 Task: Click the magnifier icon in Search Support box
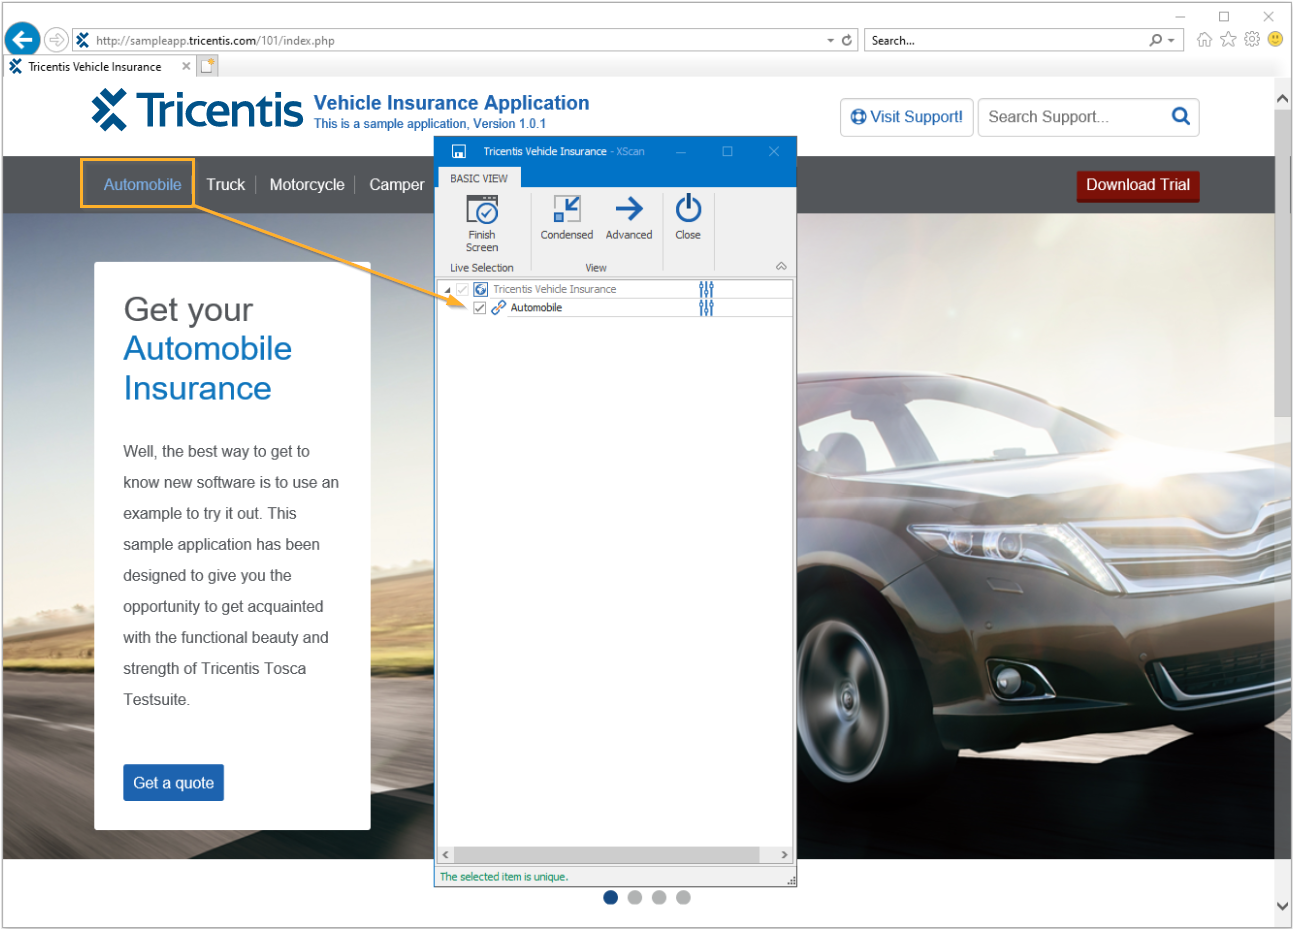tap(1180, 117)
